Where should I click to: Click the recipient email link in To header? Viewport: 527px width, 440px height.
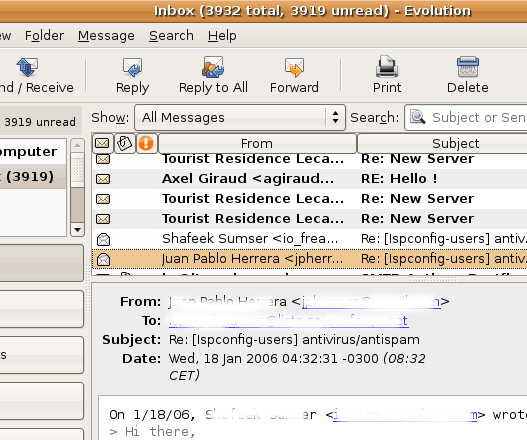(x=288, y=321)
